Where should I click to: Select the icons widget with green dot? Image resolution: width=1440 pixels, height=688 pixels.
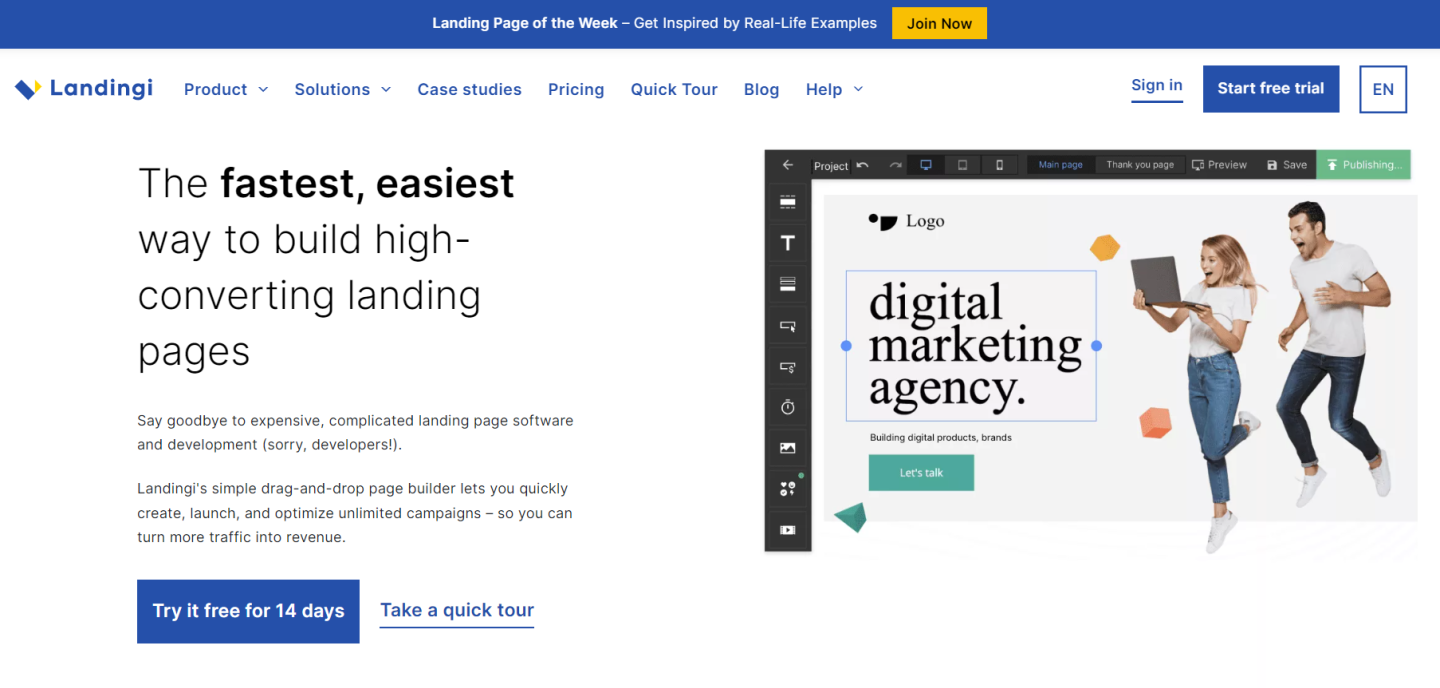(x=788, y=489)
